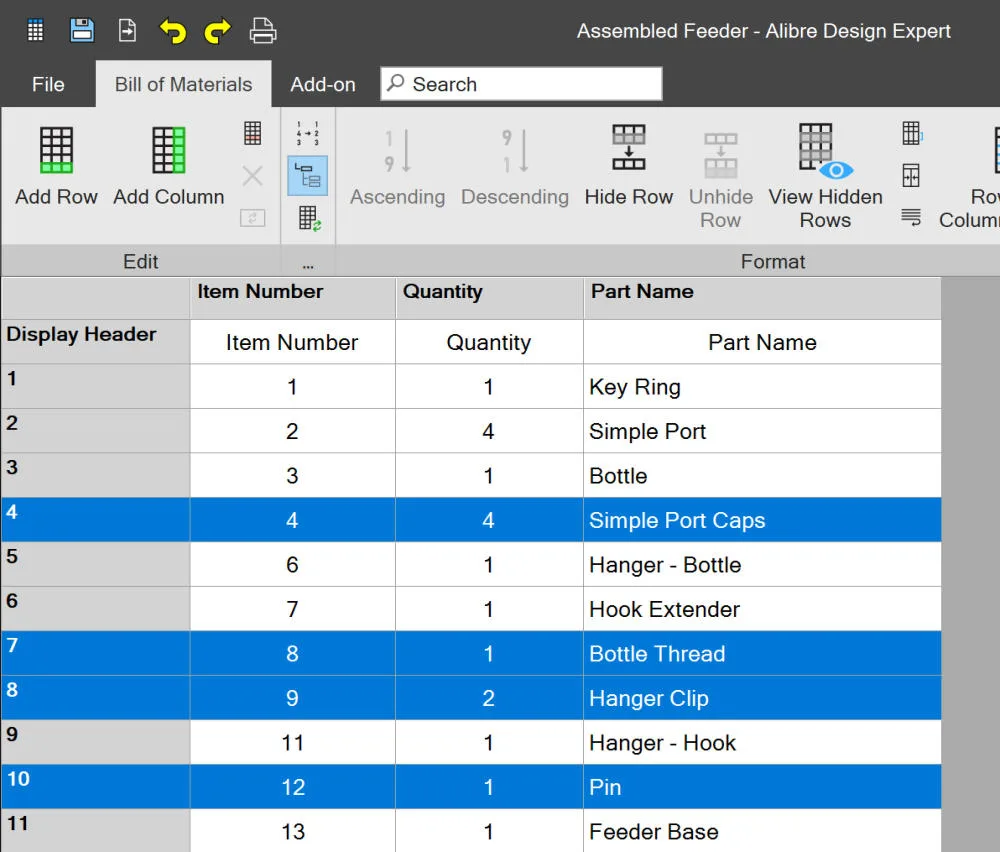Open the File menu tab
This screenshot has height=852, width=1000.
click(x=48, y=84)
